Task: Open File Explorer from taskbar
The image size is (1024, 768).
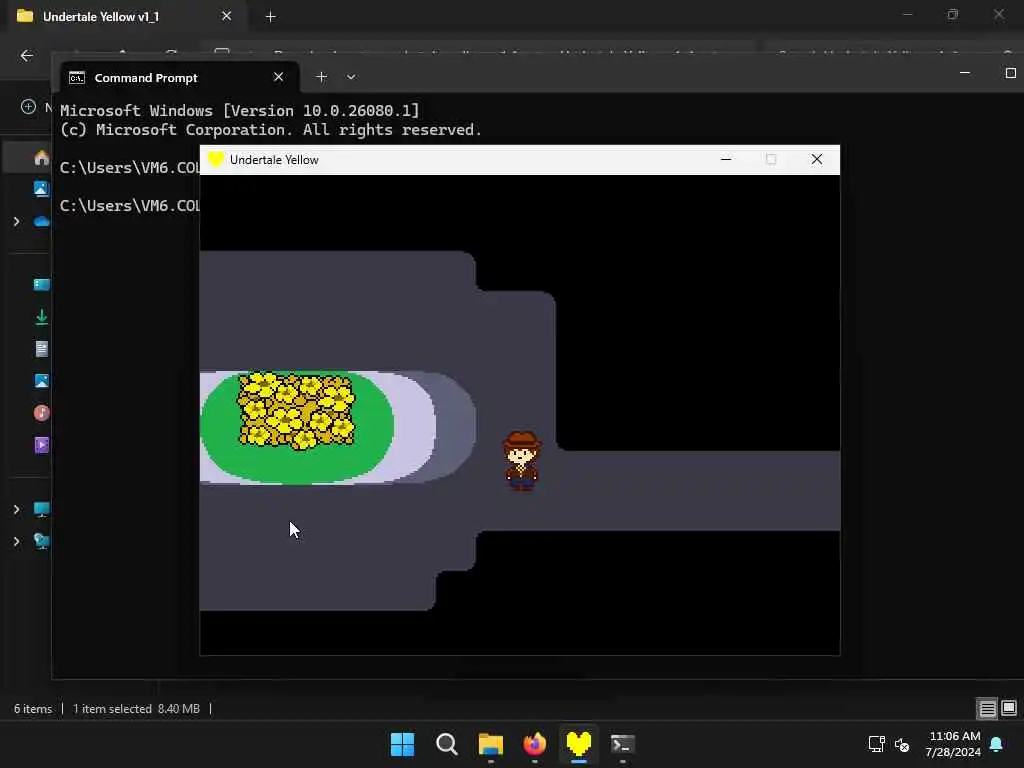Action: click(490, 744)
